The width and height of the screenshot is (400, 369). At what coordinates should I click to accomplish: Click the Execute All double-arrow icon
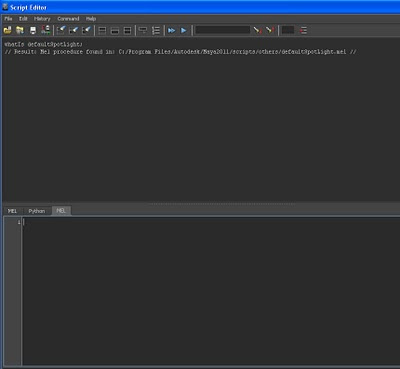[x=171, y=30]
